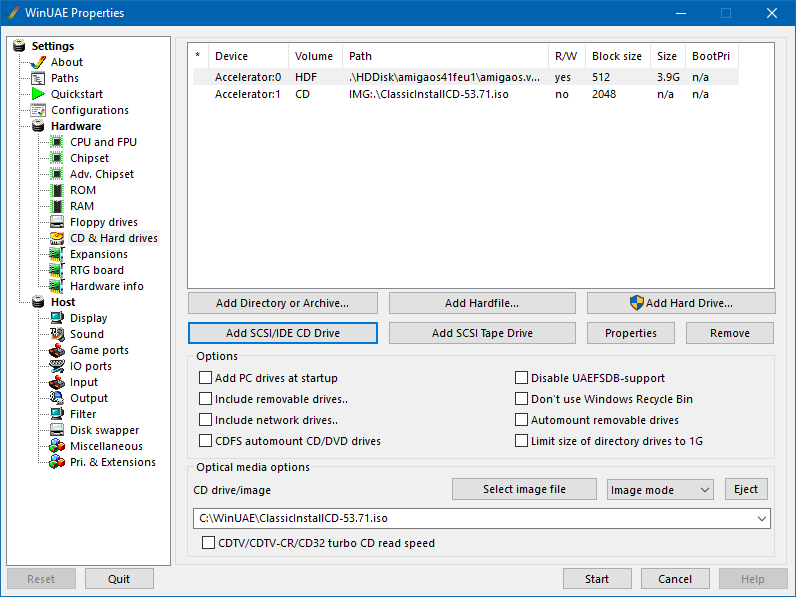Enable CDTV/CDTV-CR/CD32 turbo CD read speed
Image resolution: width=796 pixels, height=597 pixels.
[209, 543]
